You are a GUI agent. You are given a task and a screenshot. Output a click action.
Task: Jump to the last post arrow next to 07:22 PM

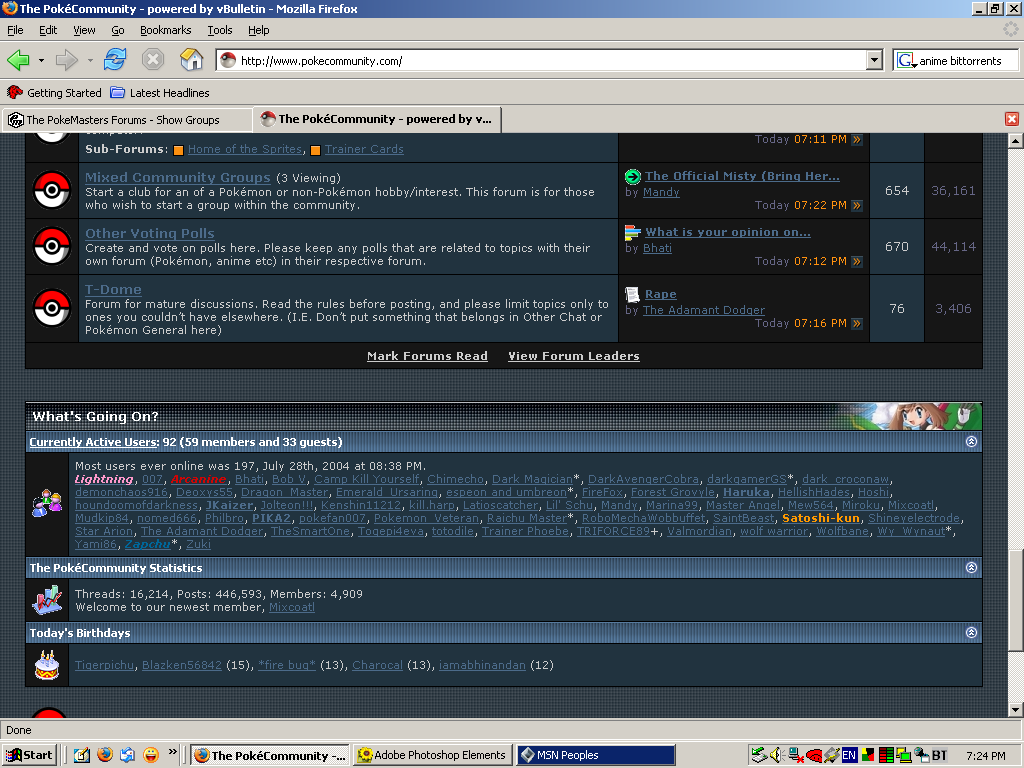857,205
